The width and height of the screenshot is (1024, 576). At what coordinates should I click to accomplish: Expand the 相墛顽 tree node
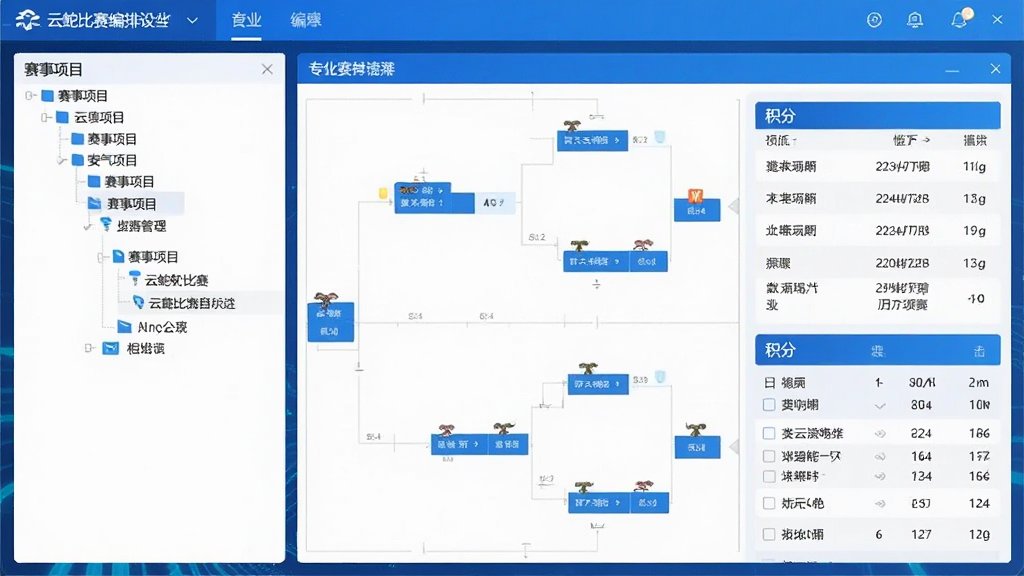(x=89, y=348)
